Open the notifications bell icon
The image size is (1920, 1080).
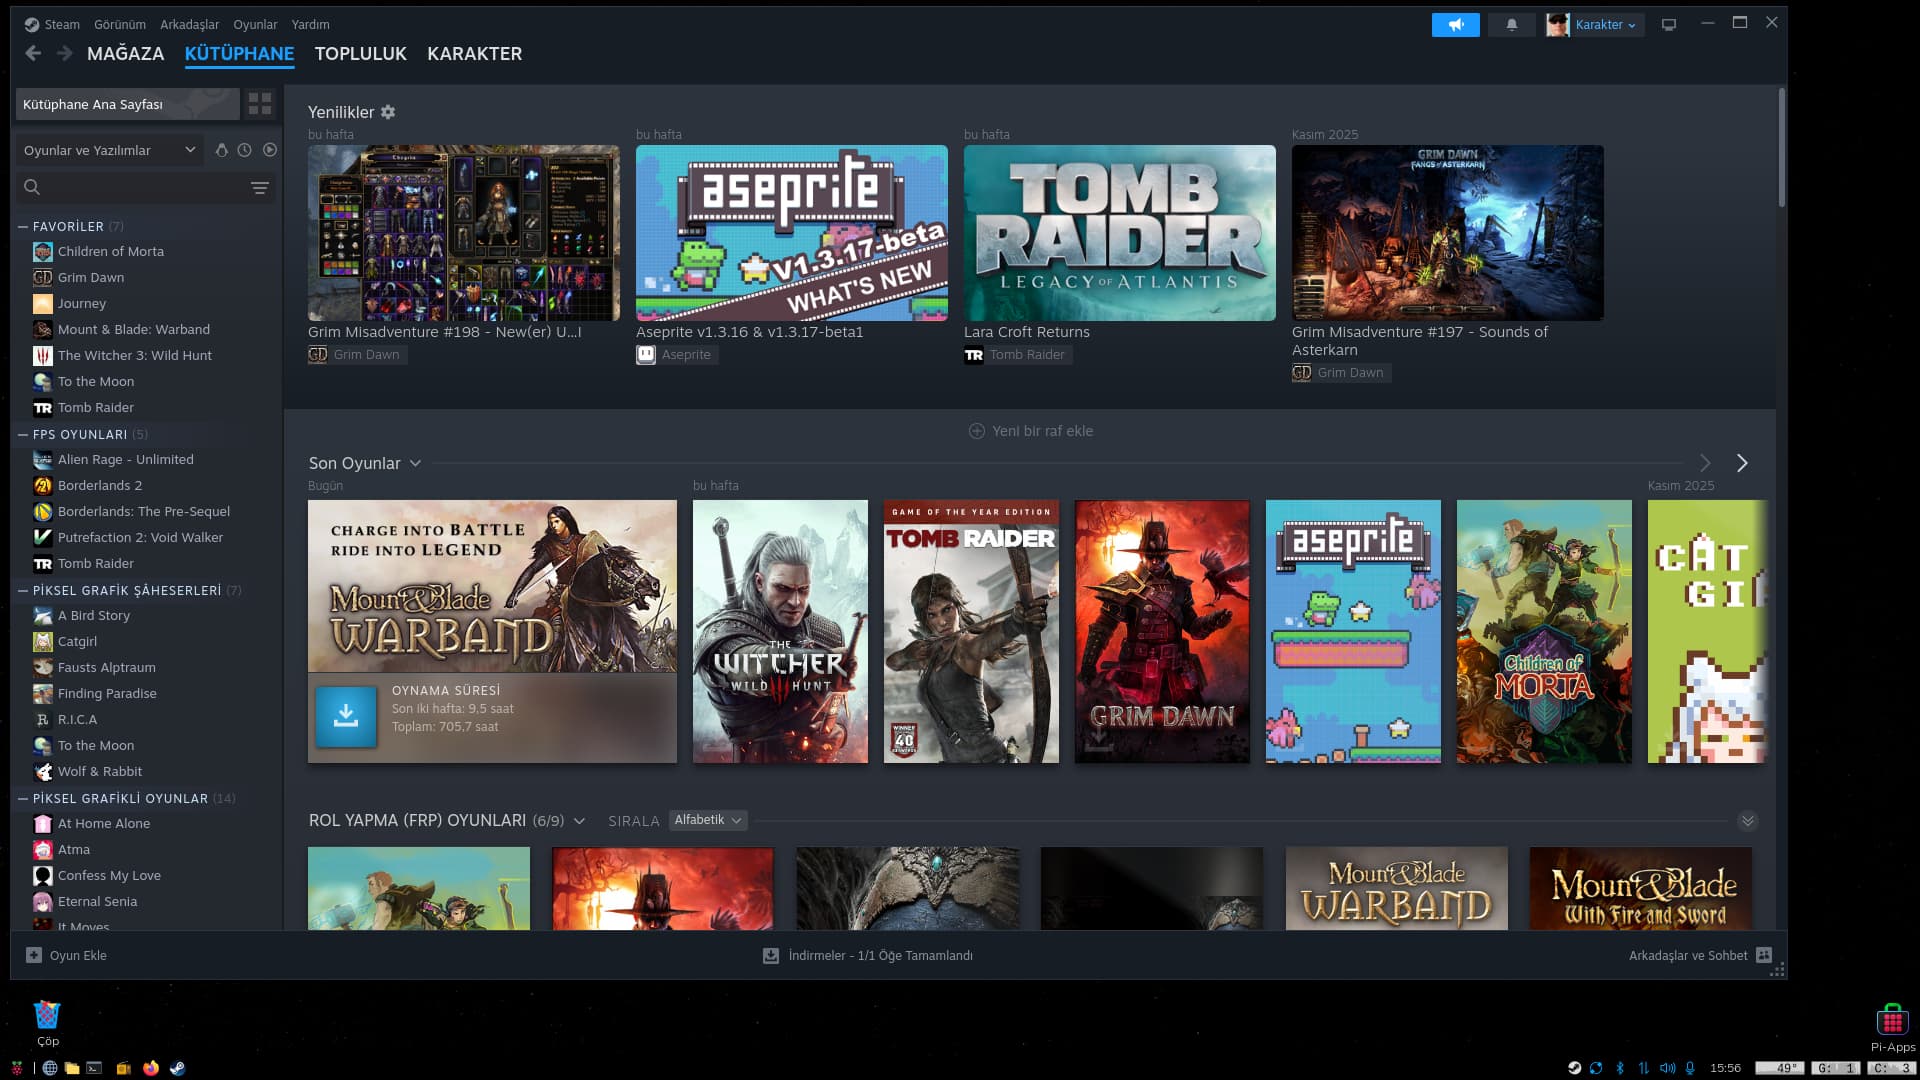(1511, 25)
